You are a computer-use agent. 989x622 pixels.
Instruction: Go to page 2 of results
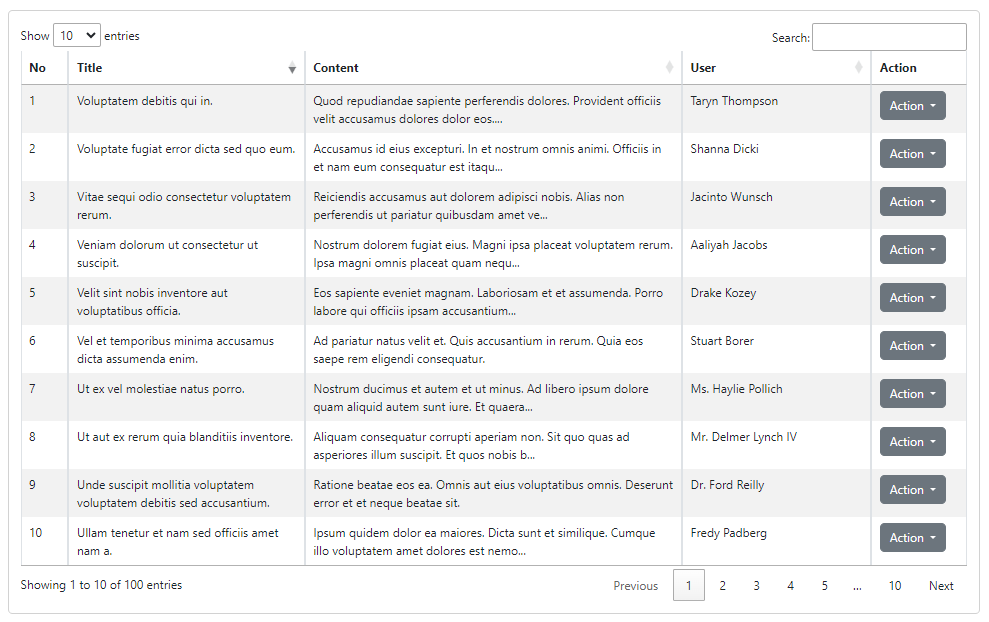coord(723,585)
